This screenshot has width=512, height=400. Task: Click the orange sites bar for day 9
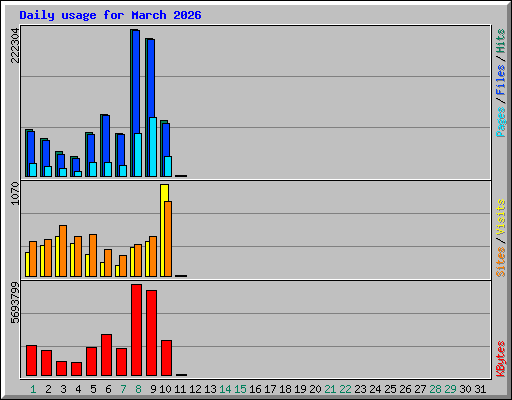pos(153,256)
